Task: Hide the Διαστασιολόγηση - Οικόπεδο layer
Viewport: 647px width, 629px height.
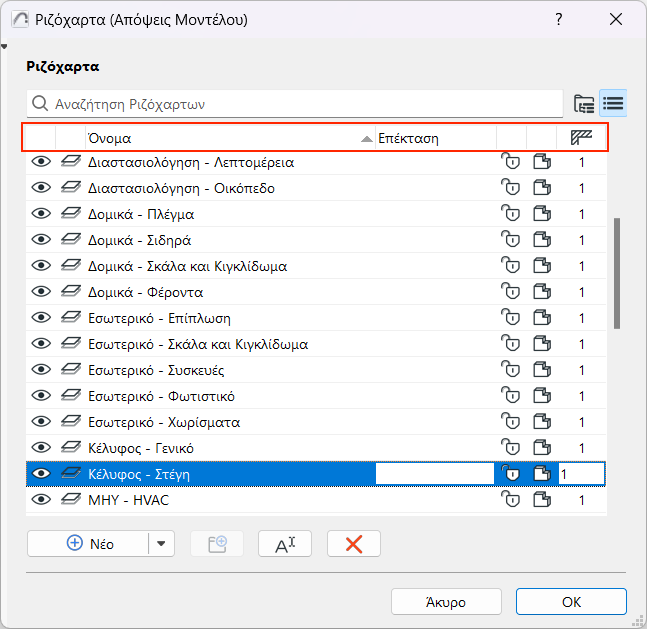Action: point(41,188)
